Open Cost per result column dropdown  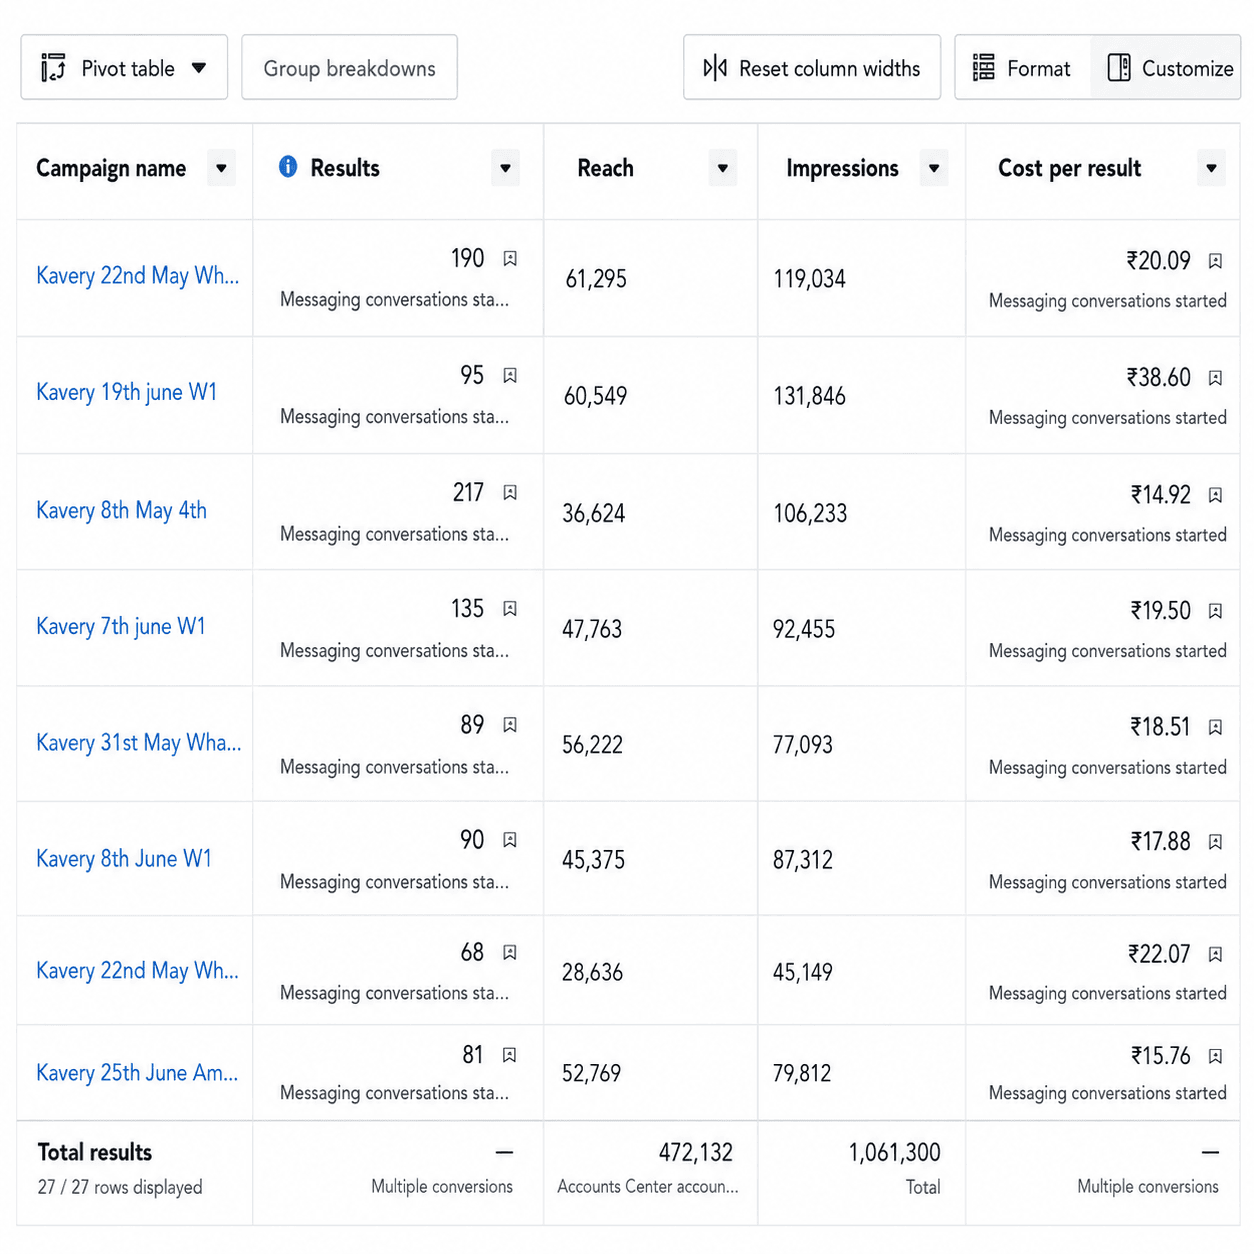1211,168
